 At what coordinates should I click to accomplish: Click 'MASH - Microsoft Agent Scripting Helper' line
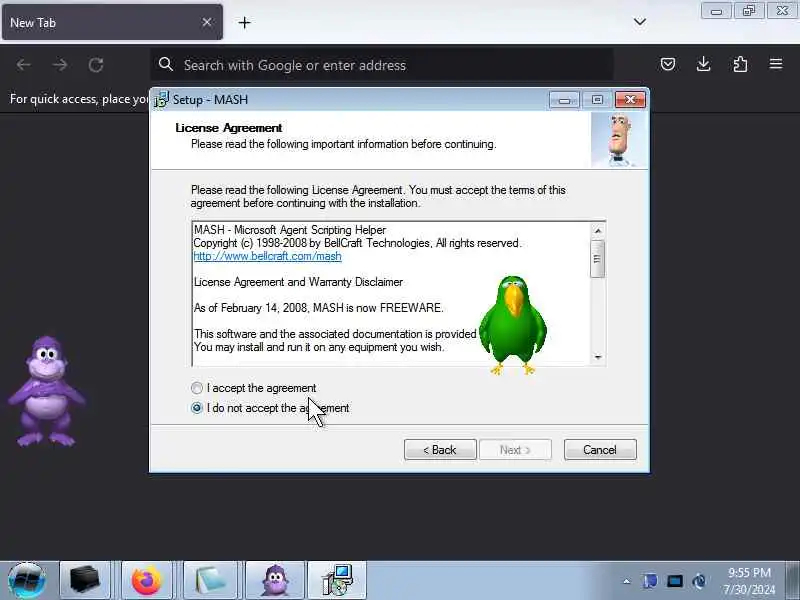[x=290, y=230]
